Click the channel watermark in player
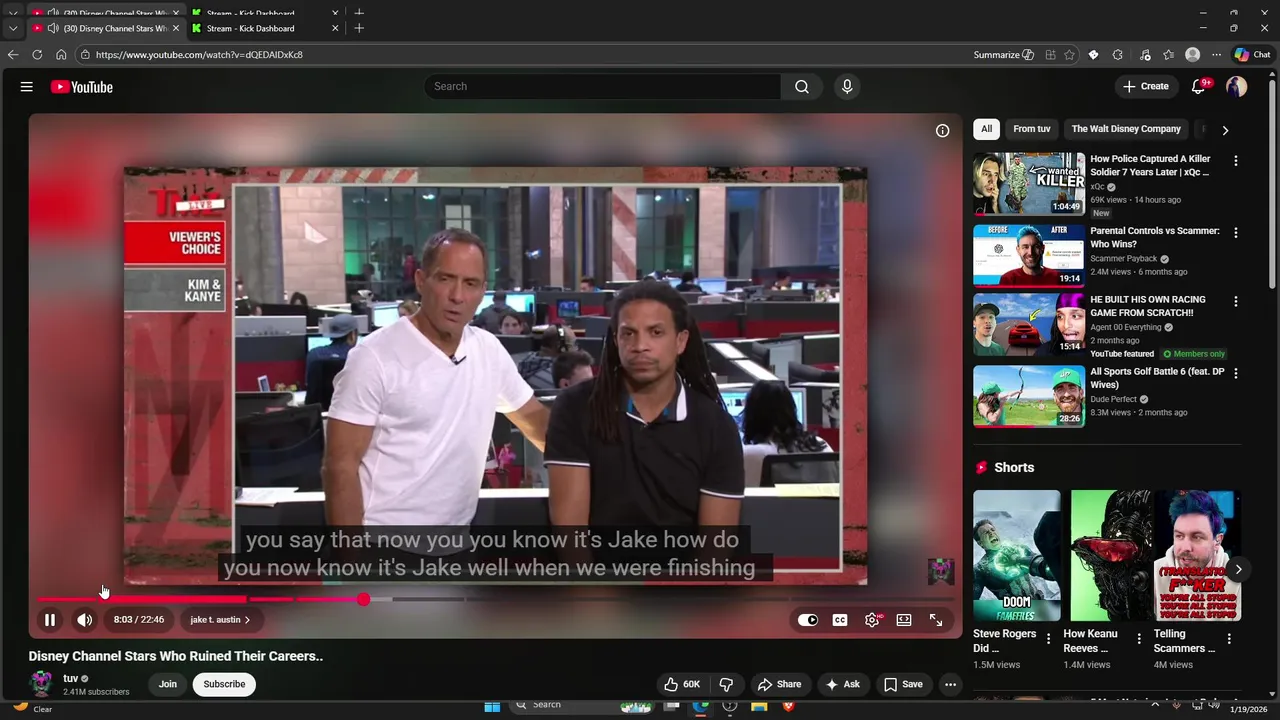The image size is (1280, 720). point(941,571)
